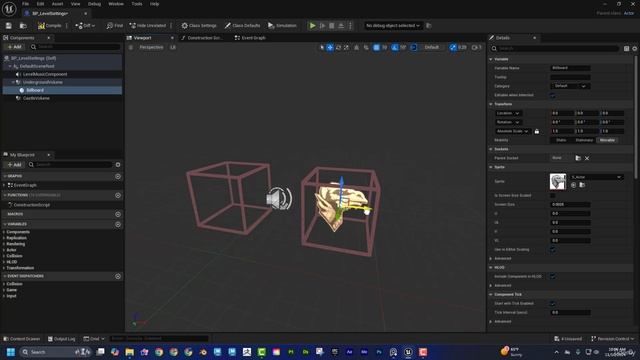The height and width of the screenshot is (360, 640).
Task: Open My Blueprint panel settings gear
Action: (118, 164)
